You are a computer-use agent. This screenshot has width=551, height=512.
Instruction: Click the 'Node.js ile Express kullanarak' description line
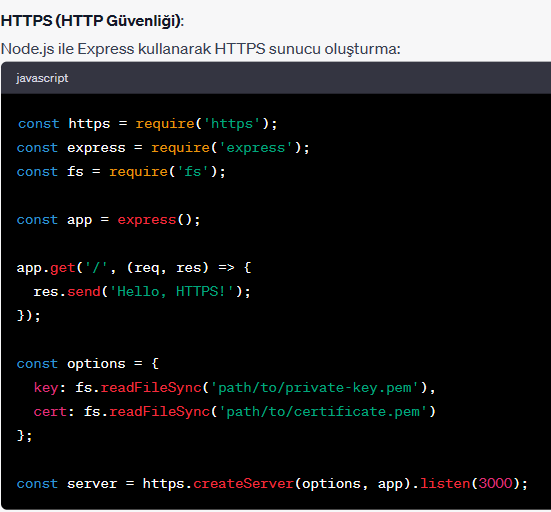tap(201, 49)
